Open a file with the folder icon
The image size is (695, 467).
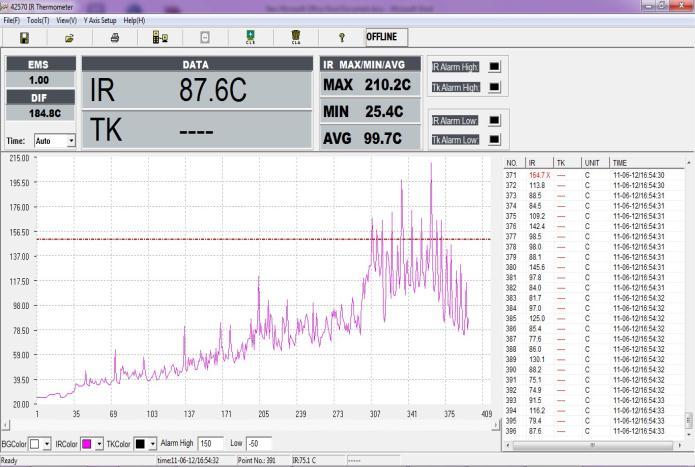pyautogui.click(x=69, y=39)
